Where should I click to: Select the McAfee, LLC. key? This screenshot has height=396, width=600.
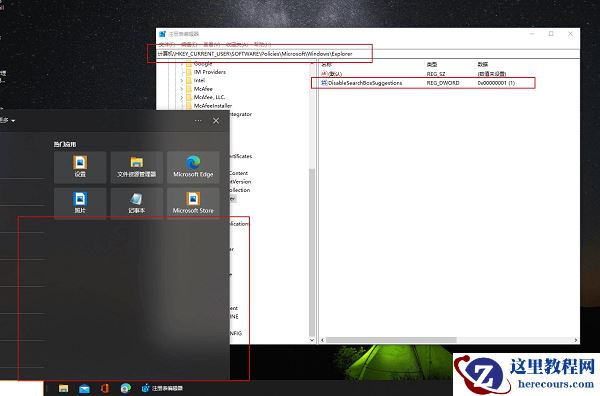tap(209, 97)
